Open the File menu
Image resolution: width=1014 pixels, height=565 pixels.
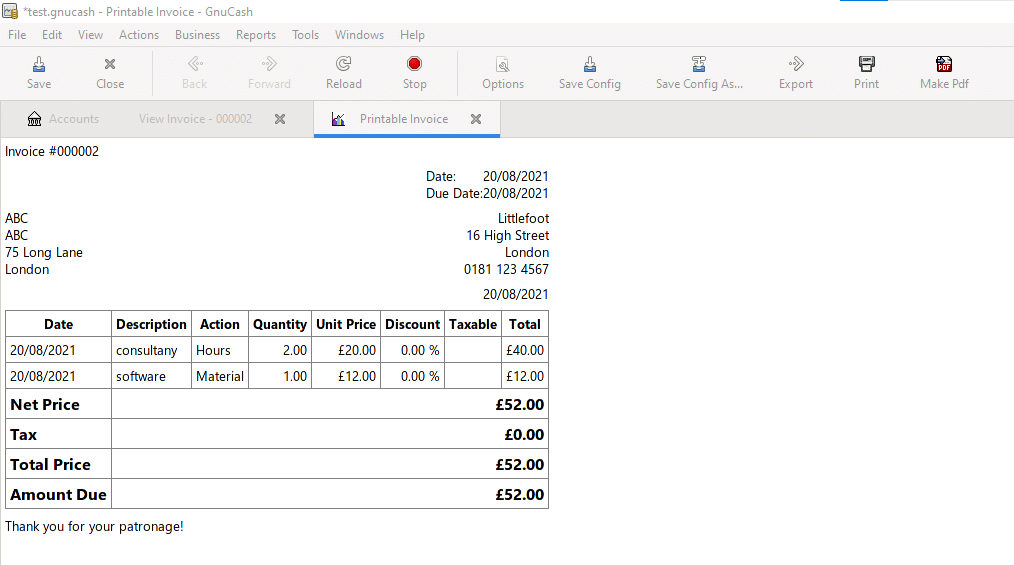point(17,35)
